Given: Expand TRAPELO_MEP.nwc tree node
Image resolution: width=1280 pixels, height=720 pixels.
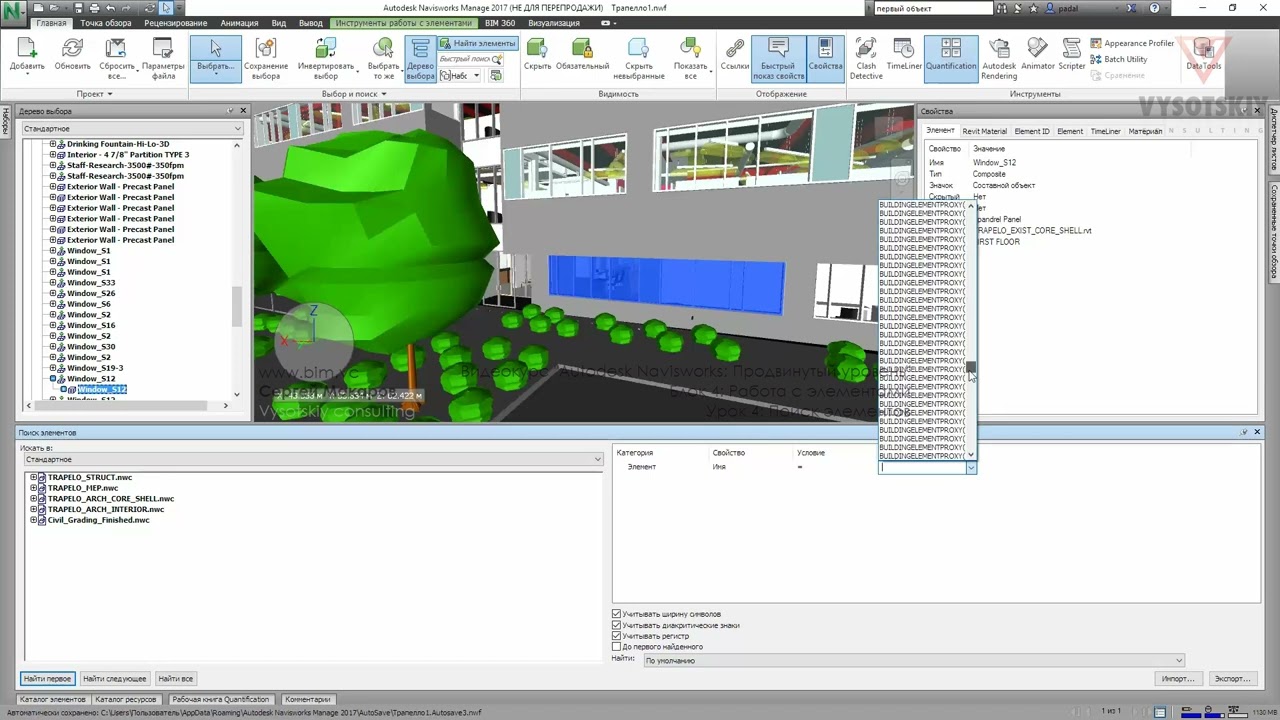Looking at the screenshot, I should coord(33,488).
